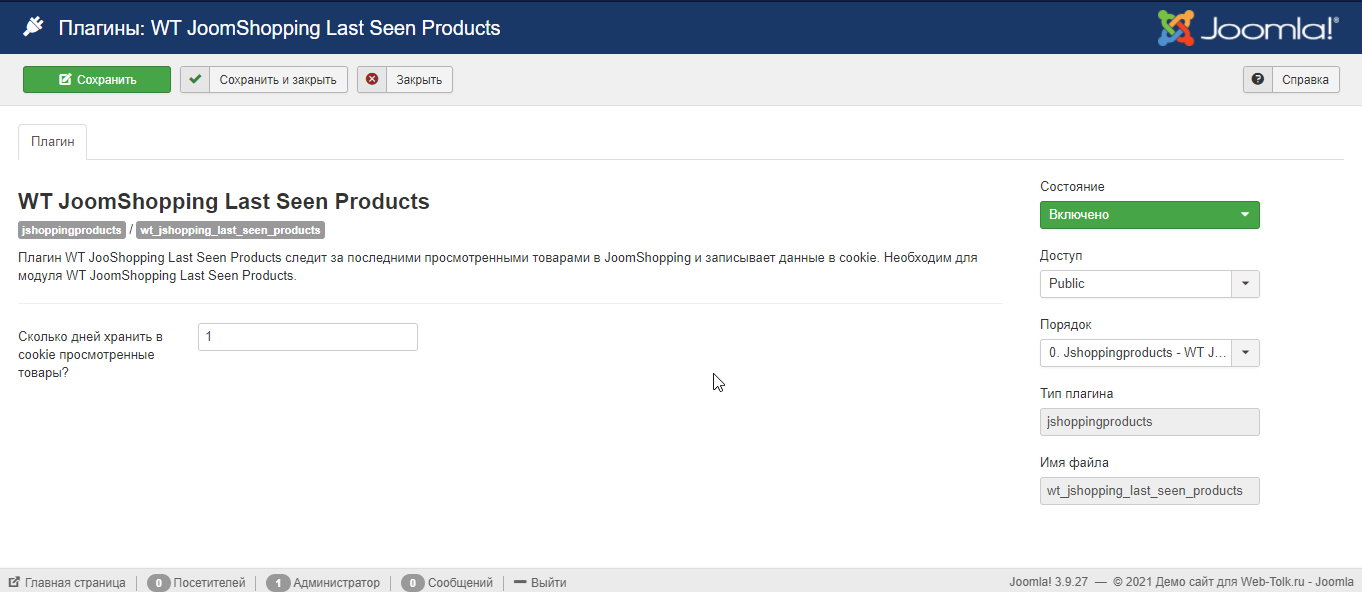Image resolution: width=1362 pixels, height=592 pixels.
Task: Switch to the Плагин tab
Action: pyautogui.click(x=52, y=142)
